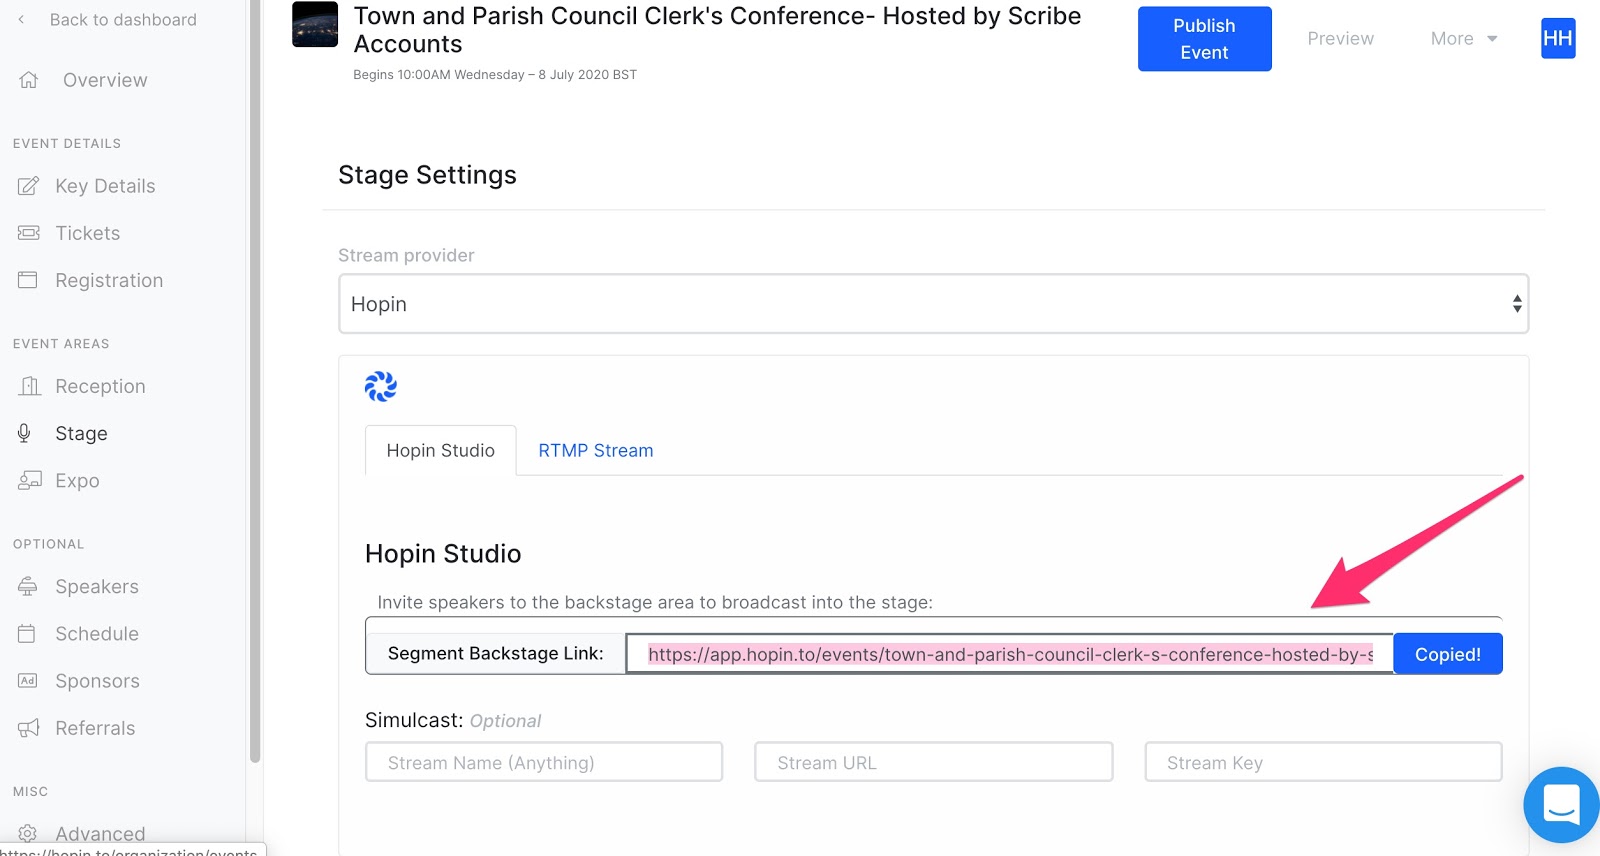Click the Speakers podium icon
This screenshot has width=1600, height=856.
point(28,586)
